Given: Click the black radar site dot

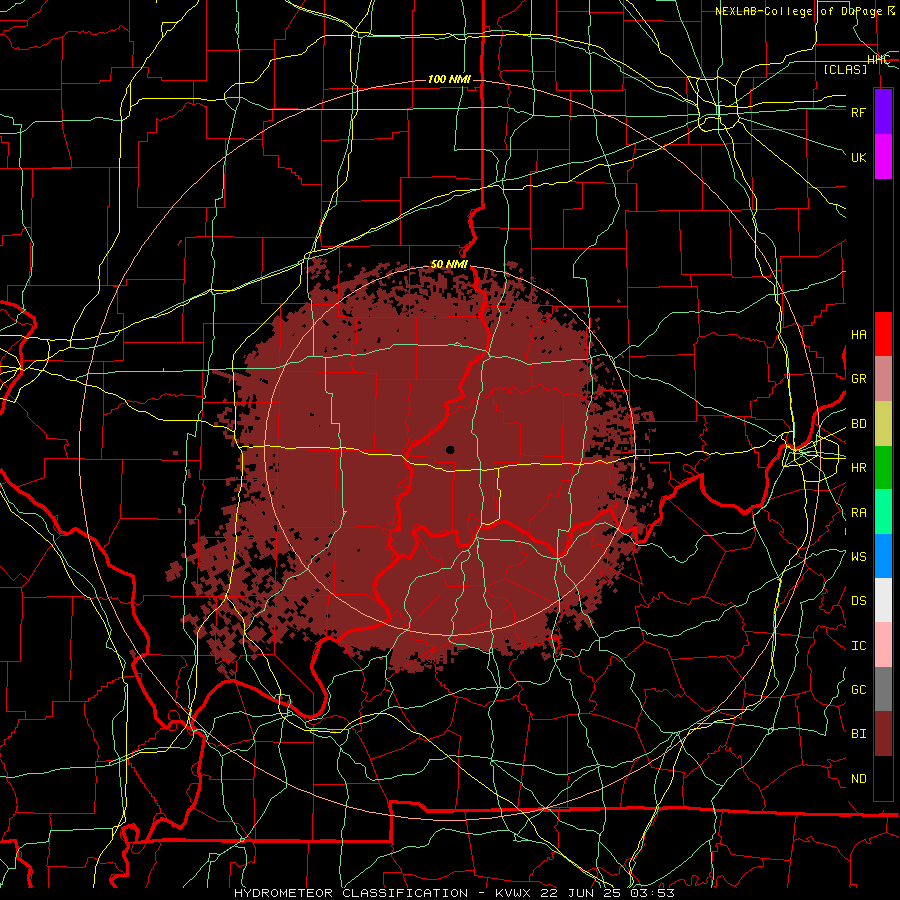Looking at the screenshot, I should pos(450,450).
